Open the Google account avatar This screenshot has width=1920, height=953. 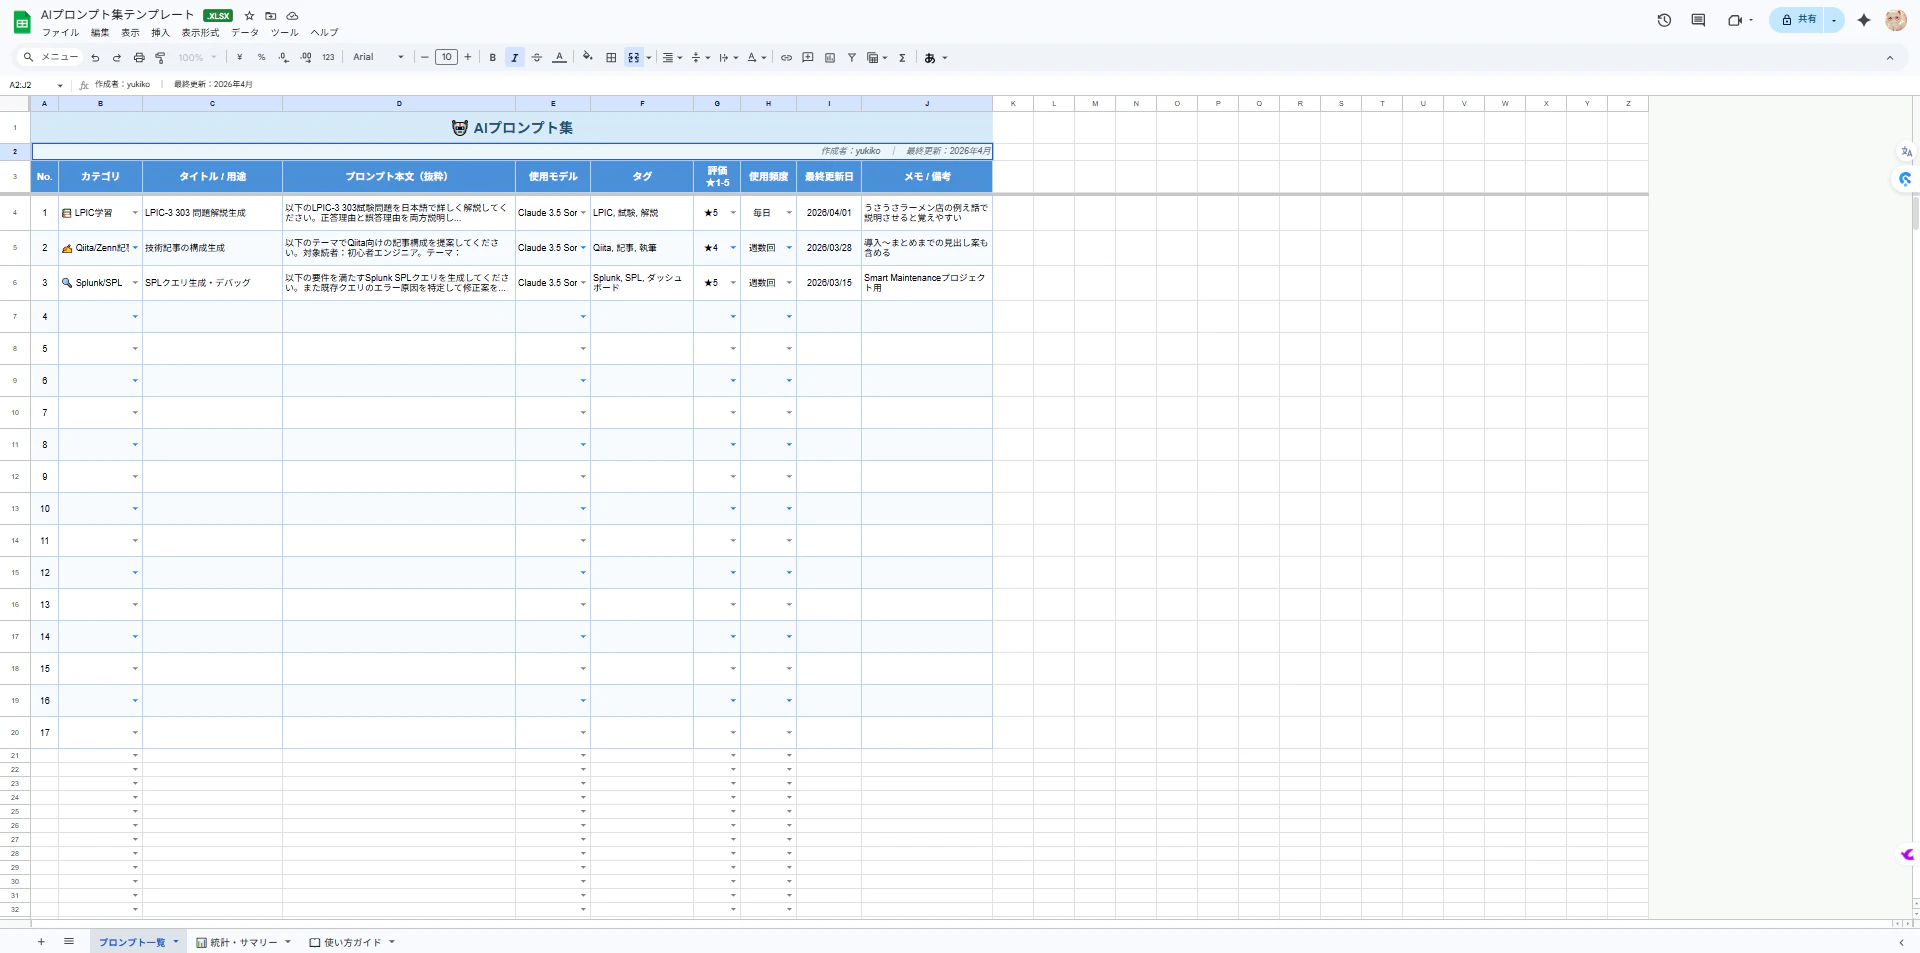click(x=1896, y=20)
